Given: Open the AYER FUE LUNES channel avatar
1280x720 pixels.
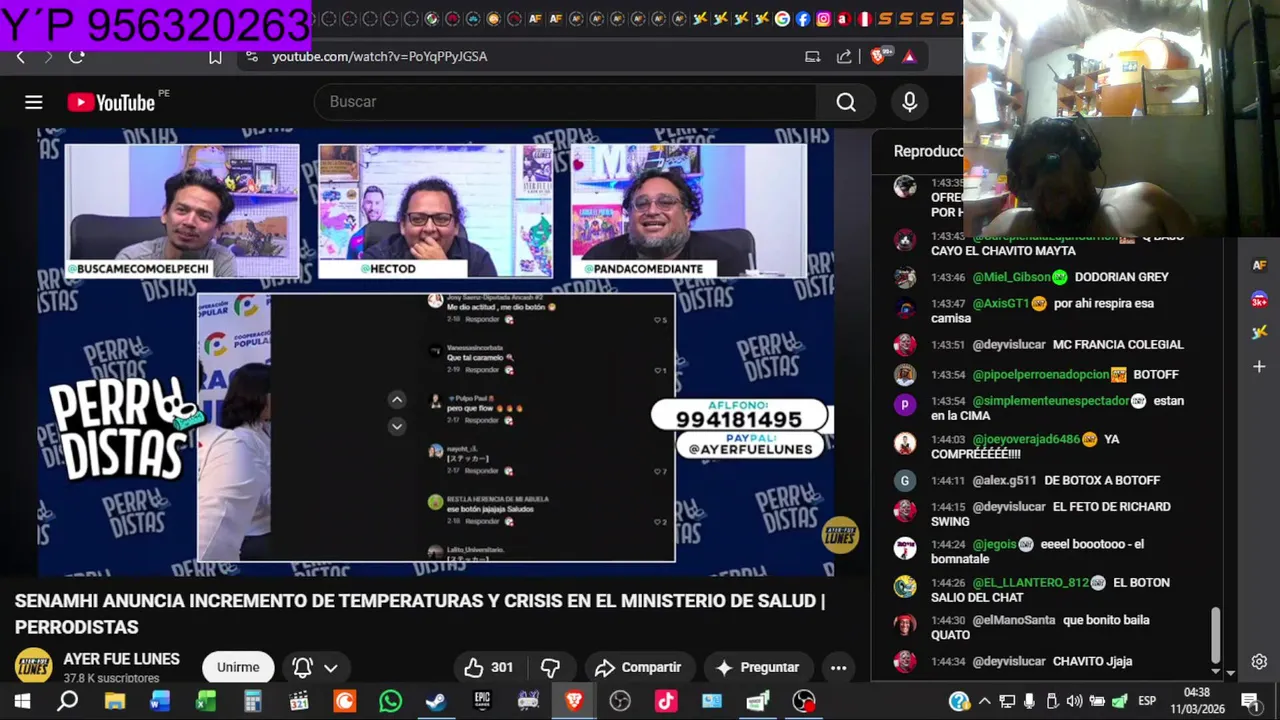Looking at the screenshot, I should pos(33,667).
